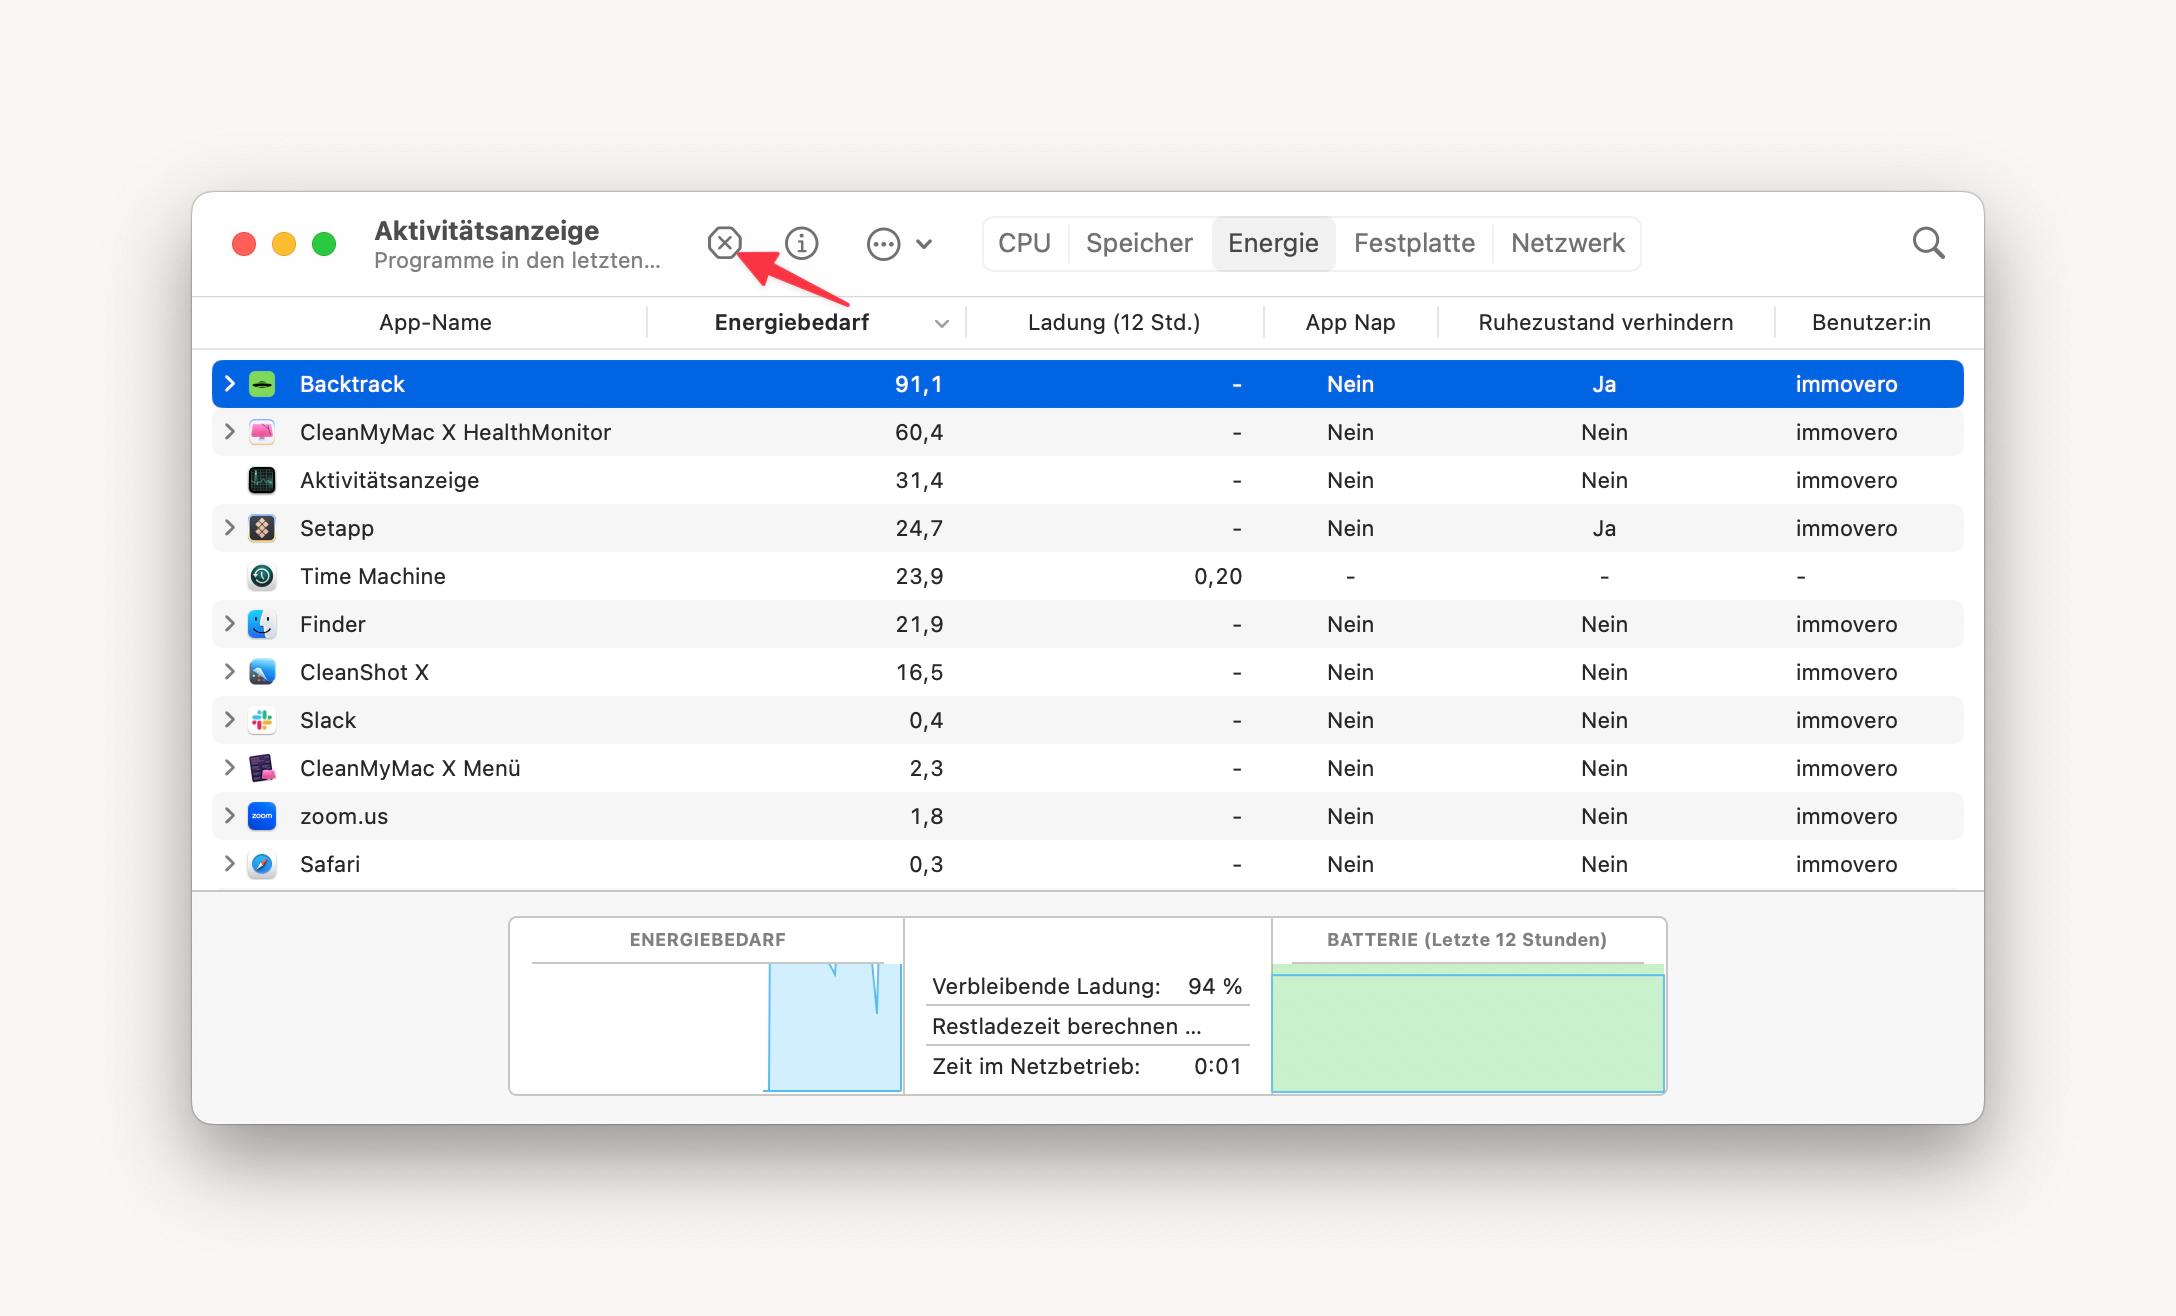Click the Energiebedarf sort direction chevron
Image resolution: width=2176 pixels, height=1316 pixels.
[x=941, y=324]
